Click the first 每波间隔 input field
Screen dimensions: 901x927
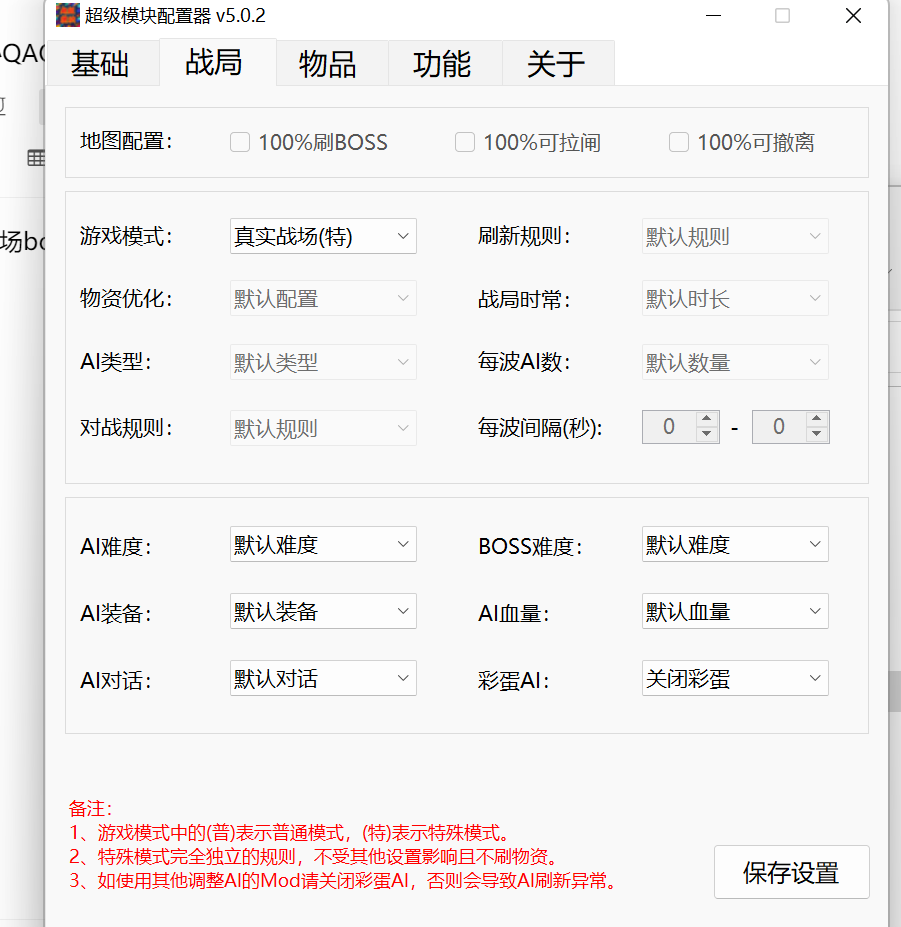click(668, 427)
